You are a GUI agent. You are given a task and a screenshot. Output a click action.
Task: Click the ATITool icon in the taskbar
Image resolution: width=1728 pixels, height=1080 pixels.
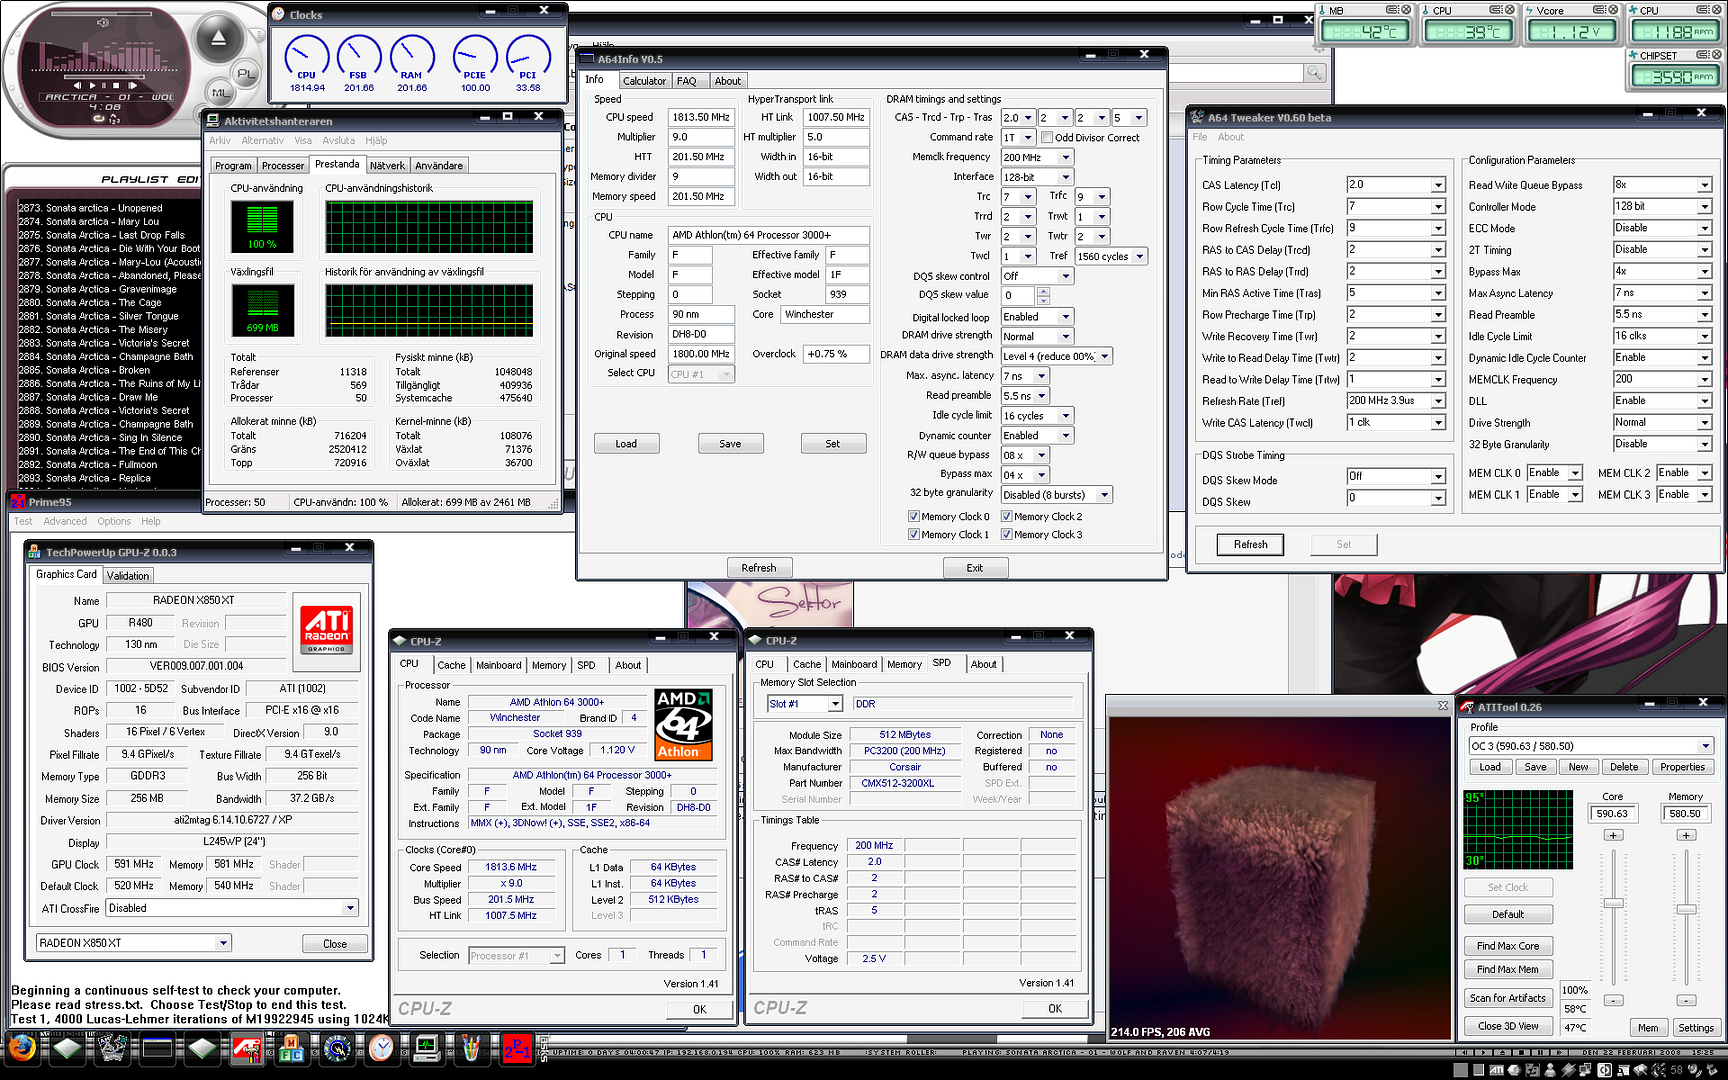246,1048
